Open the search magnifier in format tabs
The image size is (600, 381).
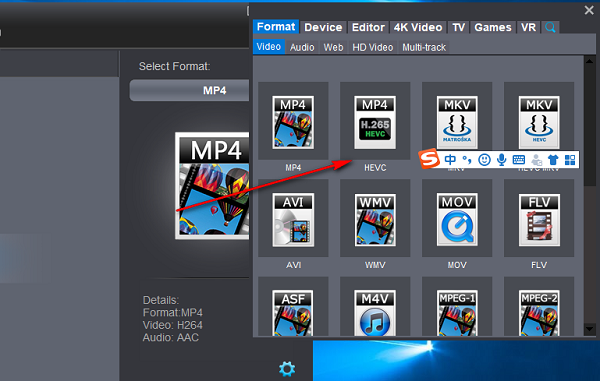pyautogui.click(x=550, y=28)
